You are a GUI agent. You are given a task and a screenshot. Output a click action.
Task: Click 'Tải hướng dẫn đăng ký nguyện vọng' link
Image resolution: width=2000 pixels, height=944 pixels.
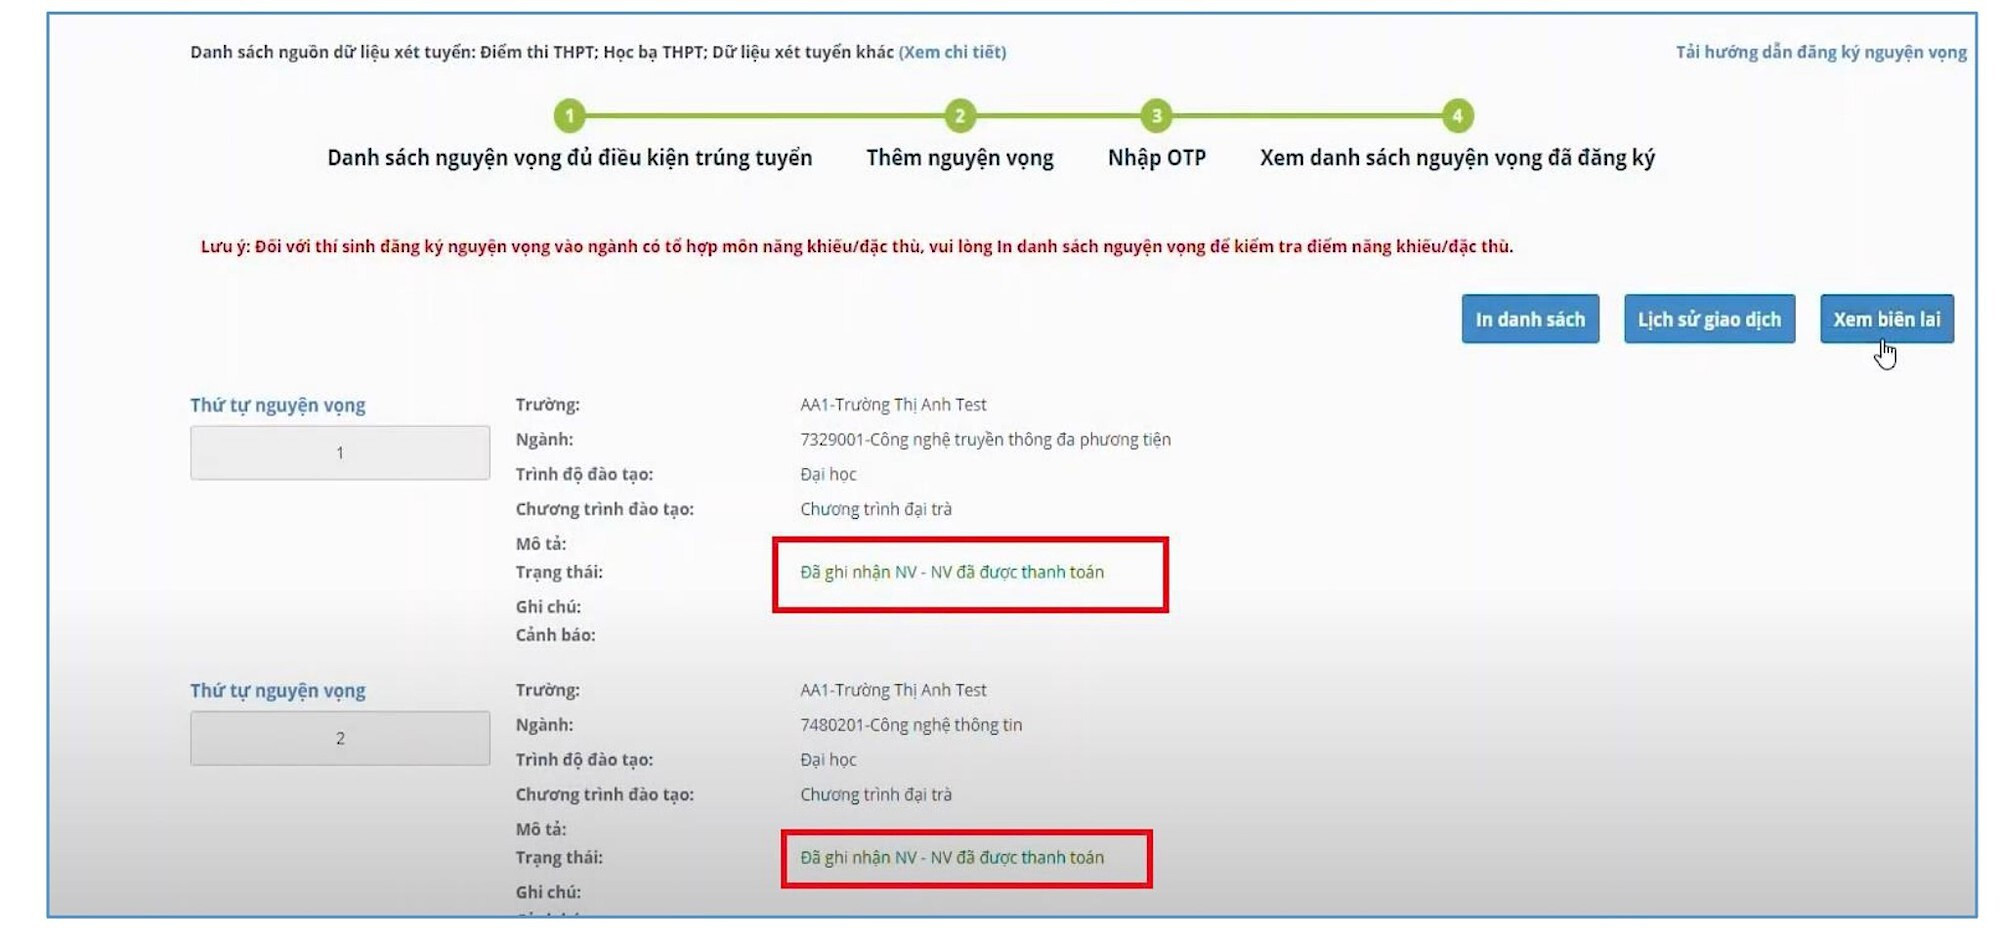click(x=1820, y=52)
